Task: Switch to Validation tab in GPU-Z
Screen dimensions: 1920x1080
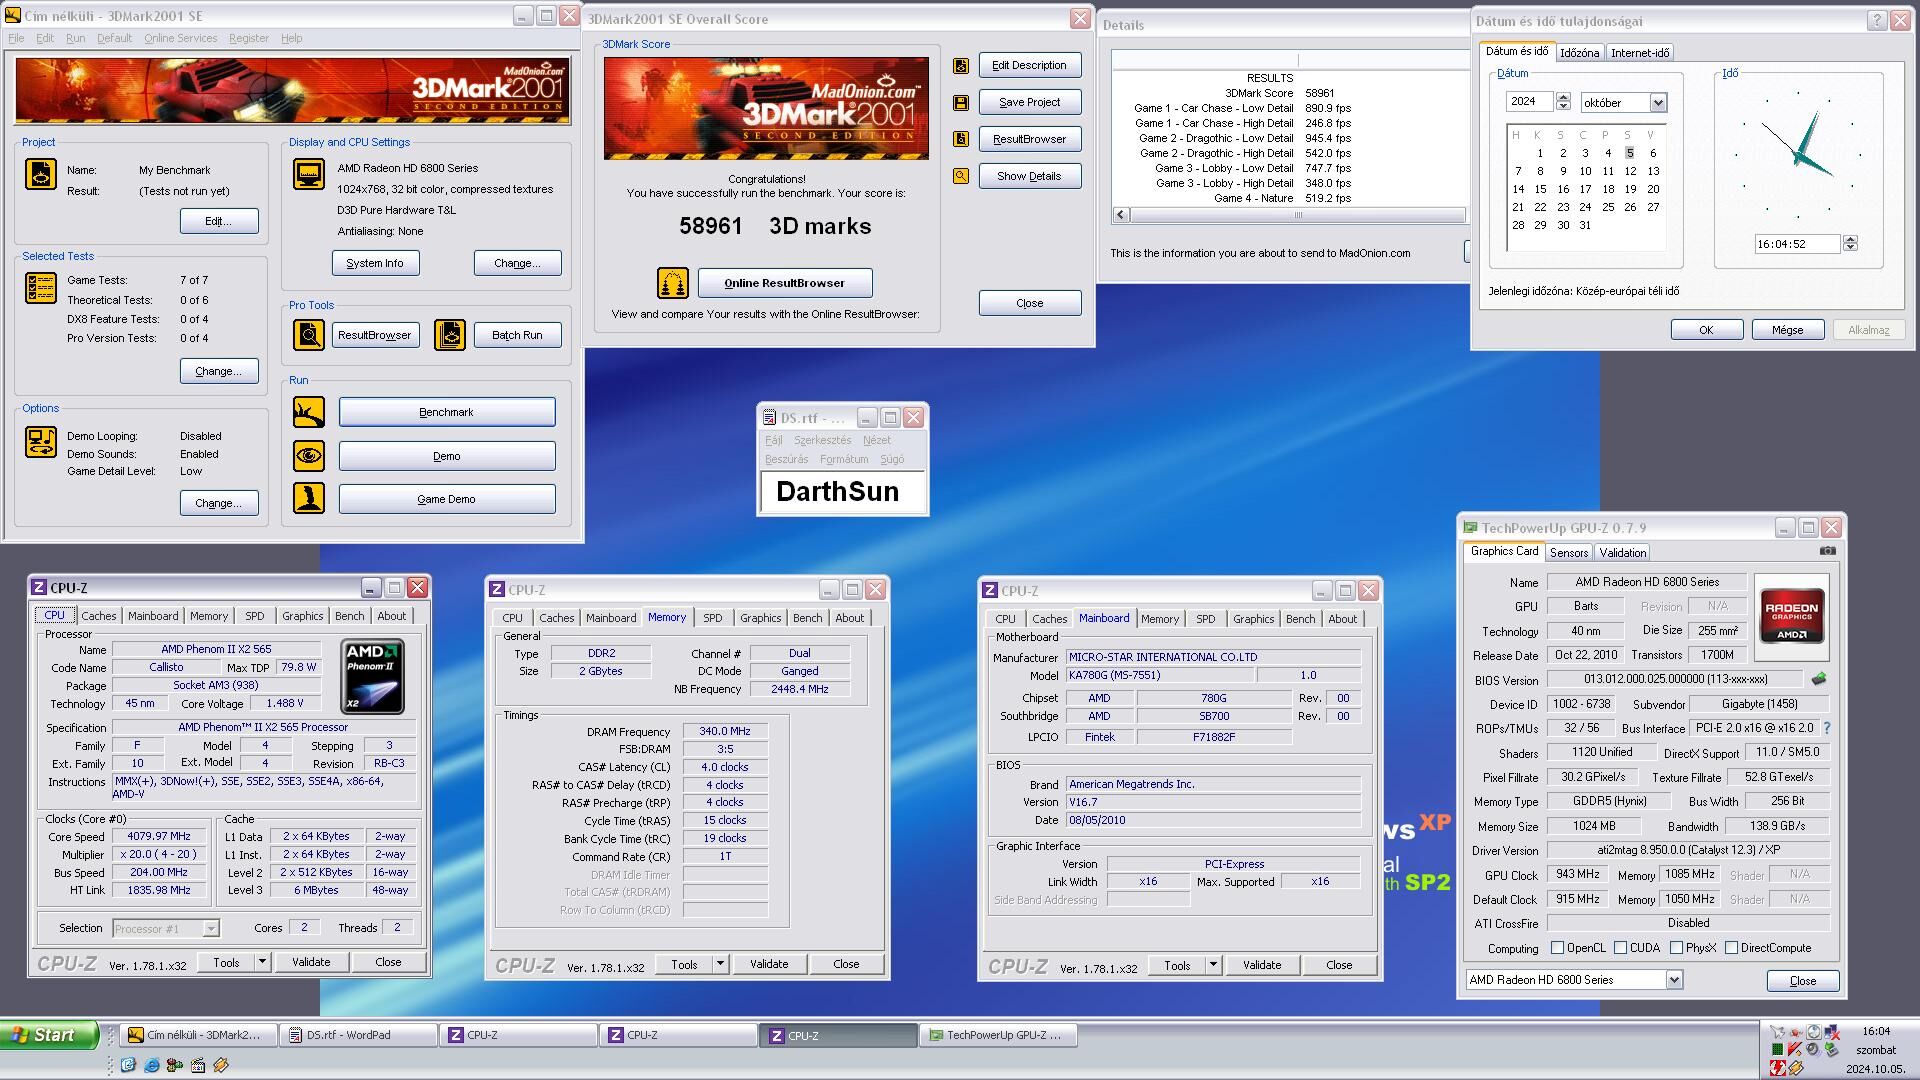Action: (1622, 553)
